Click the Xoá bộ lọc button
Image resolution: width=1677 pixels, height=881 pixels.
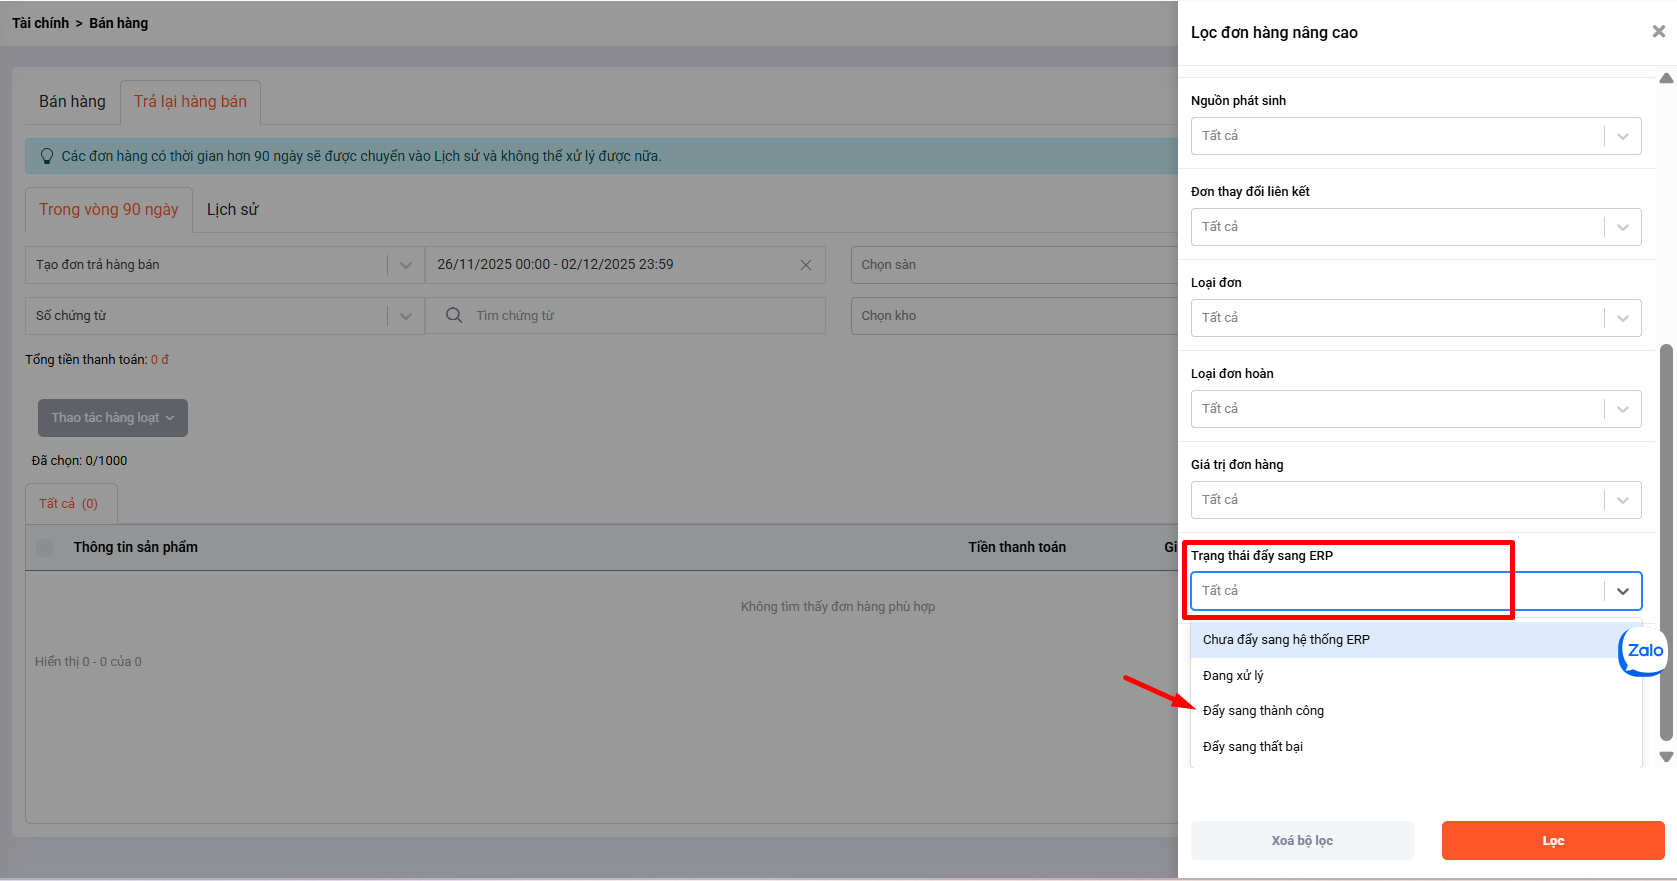1302,841
